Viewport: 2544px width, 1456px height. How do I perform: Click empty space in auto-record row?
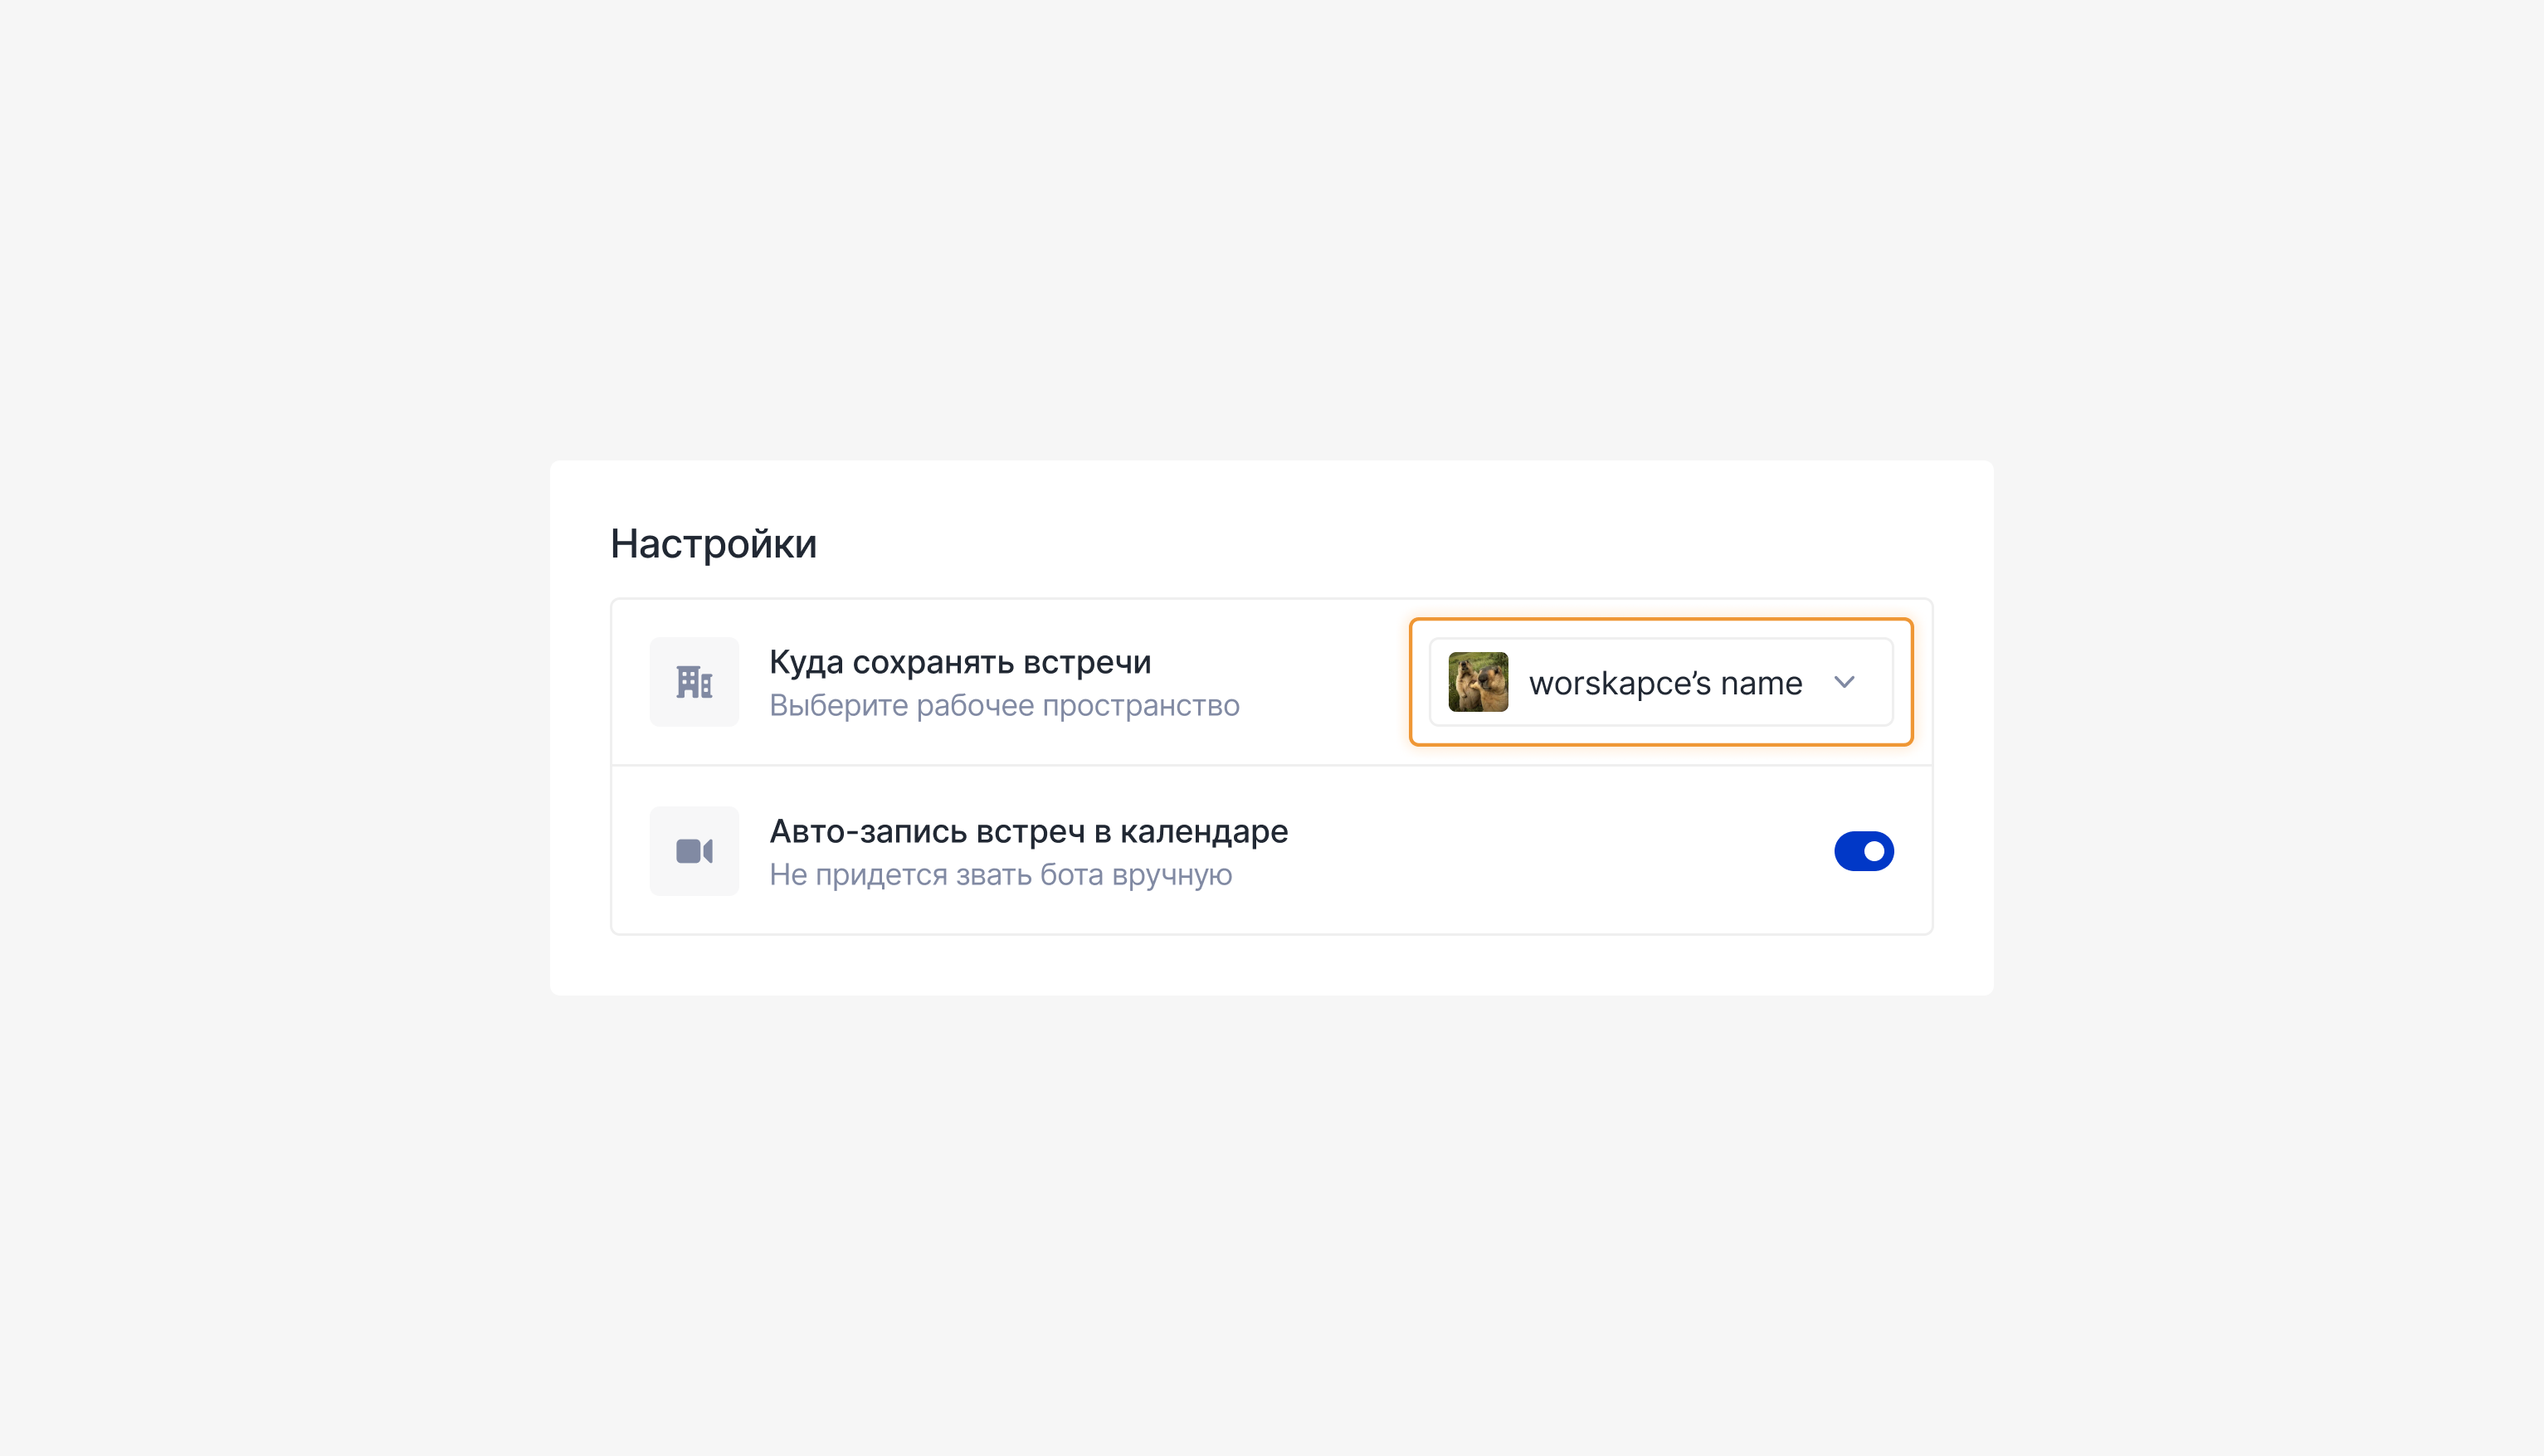pos(1560,851)
